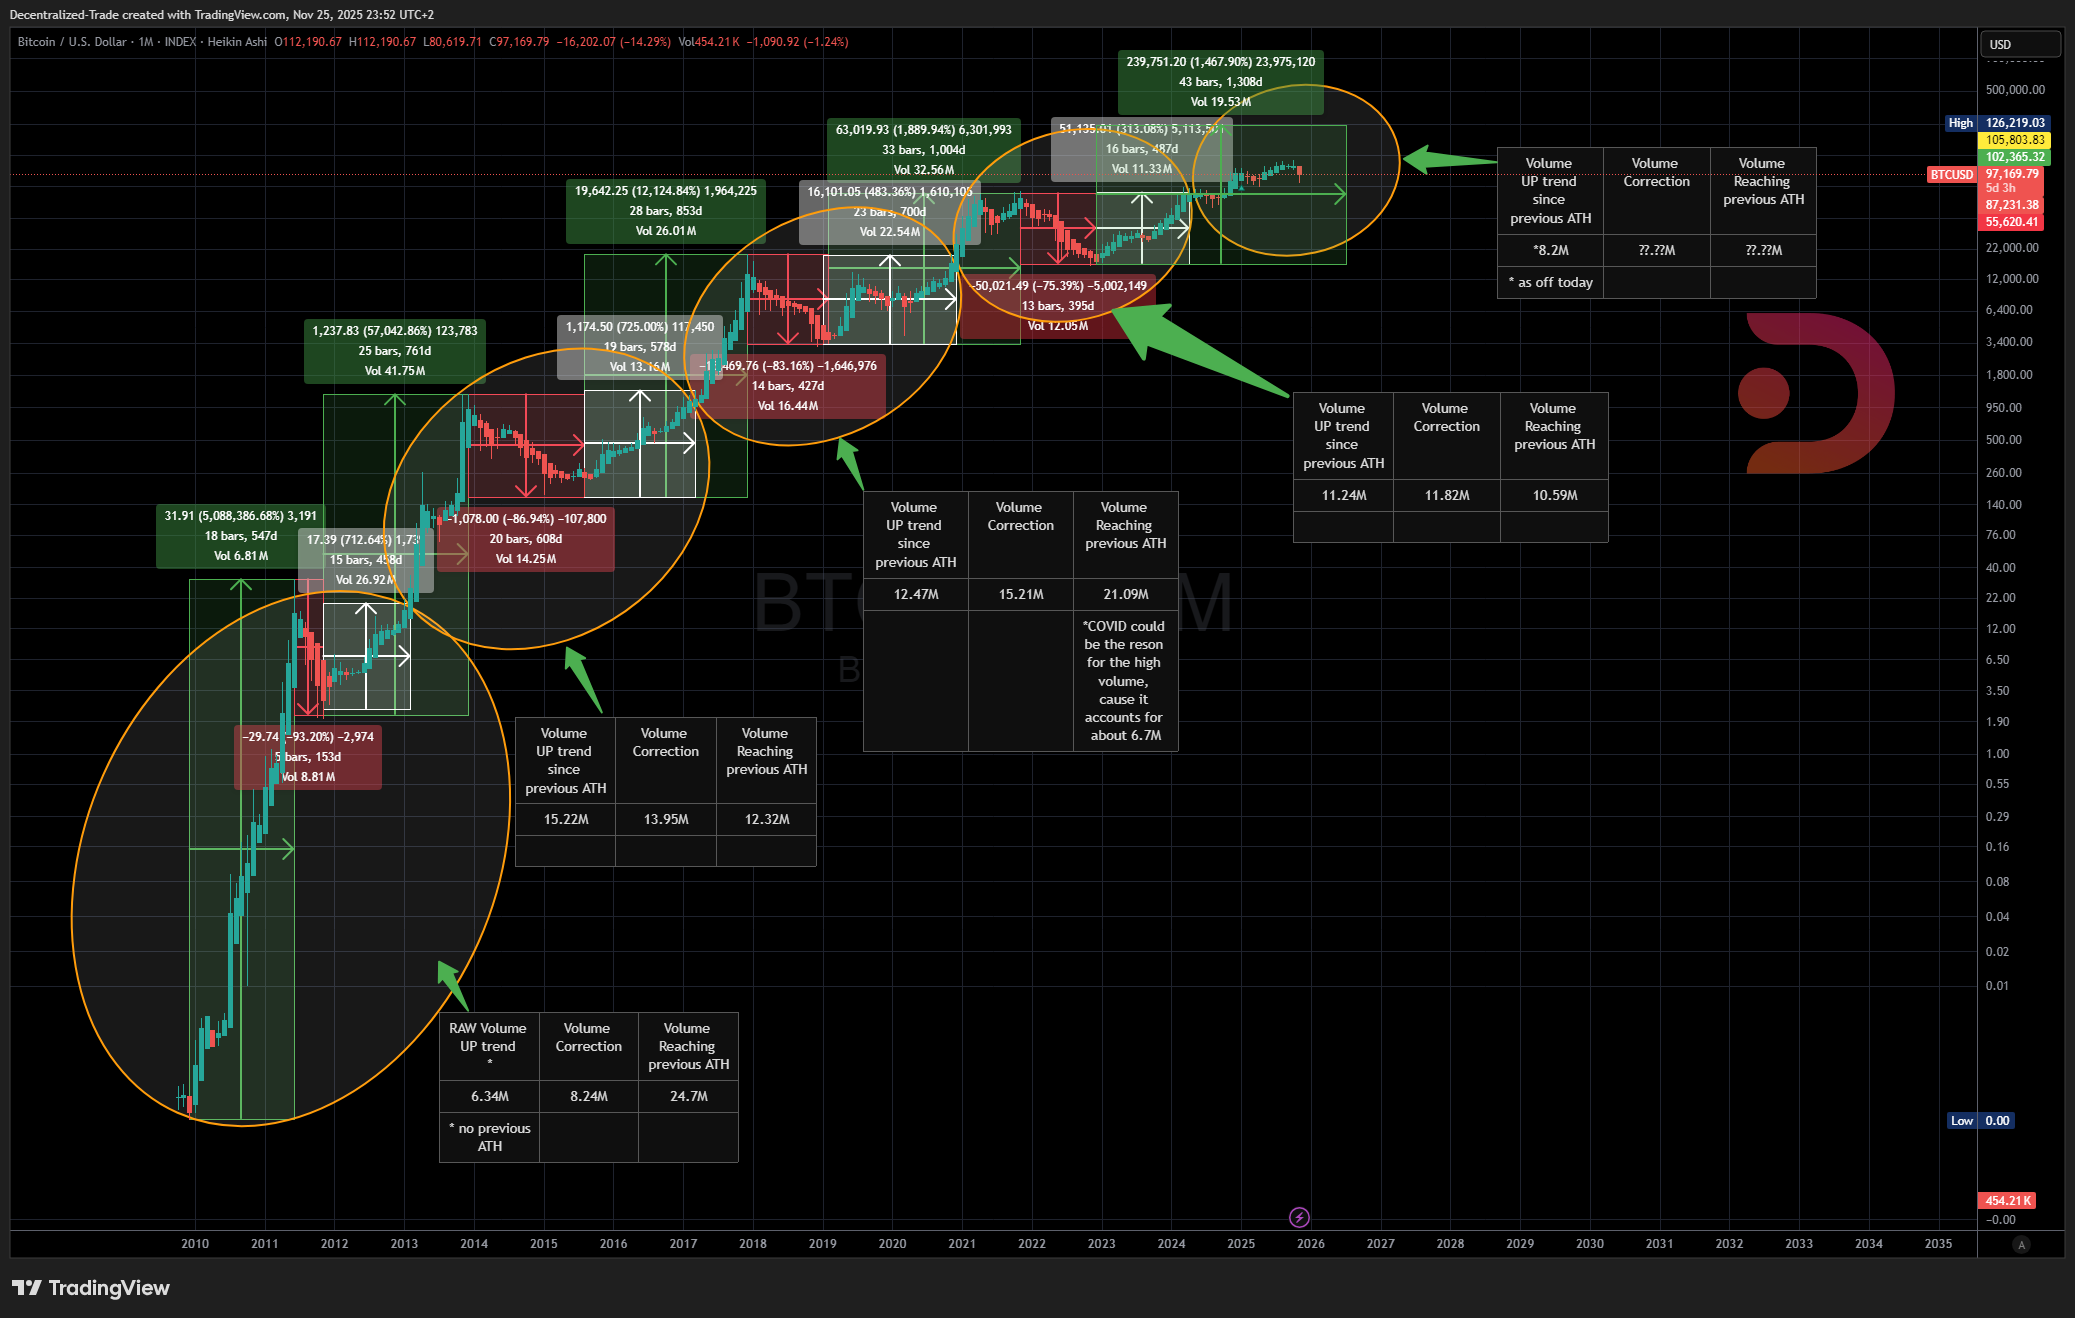Select the 12.32M table cell

coord(767,820)
